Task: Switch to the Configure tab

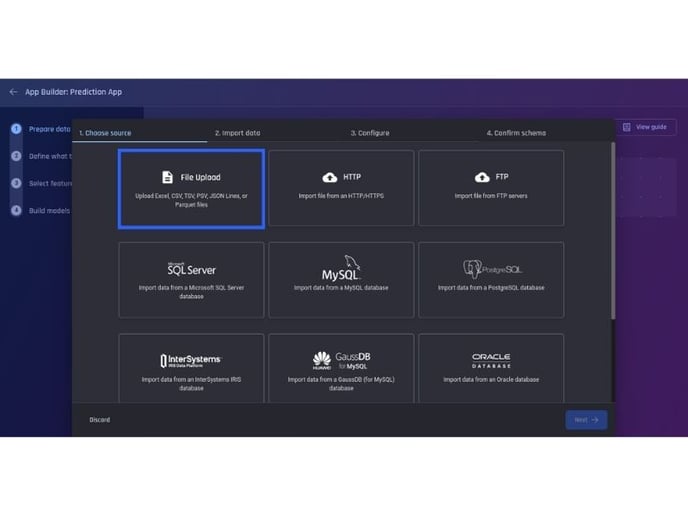Action: [370, 133]
